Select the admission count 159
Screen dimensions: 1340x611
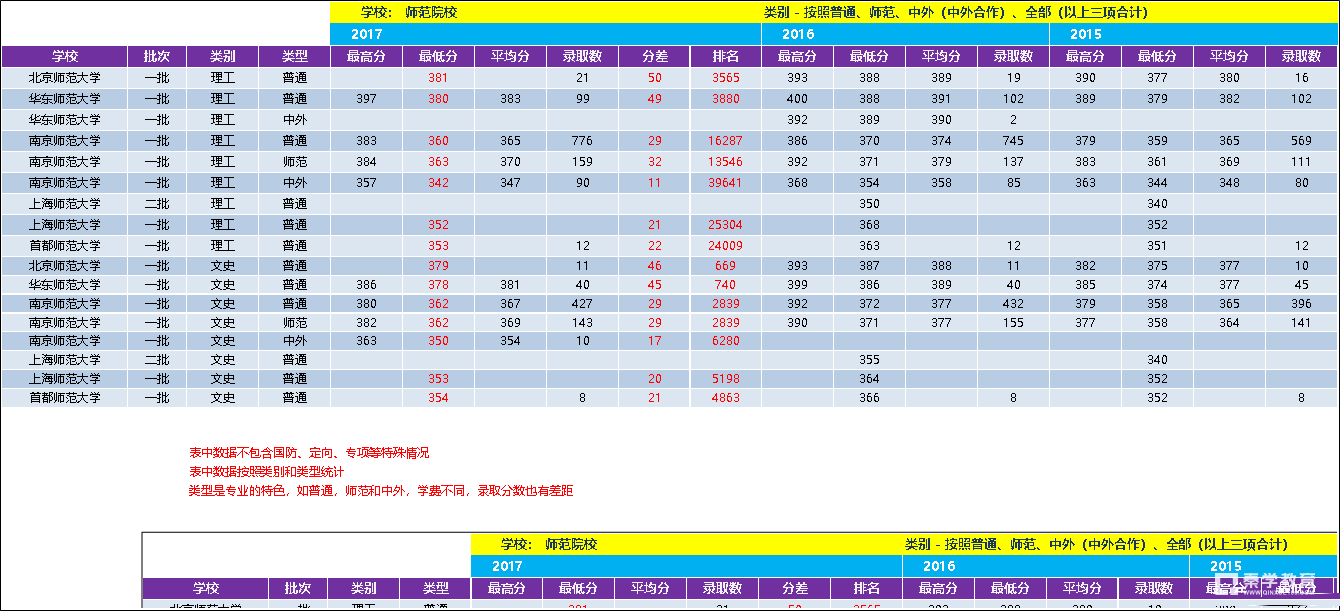point(582,162)
